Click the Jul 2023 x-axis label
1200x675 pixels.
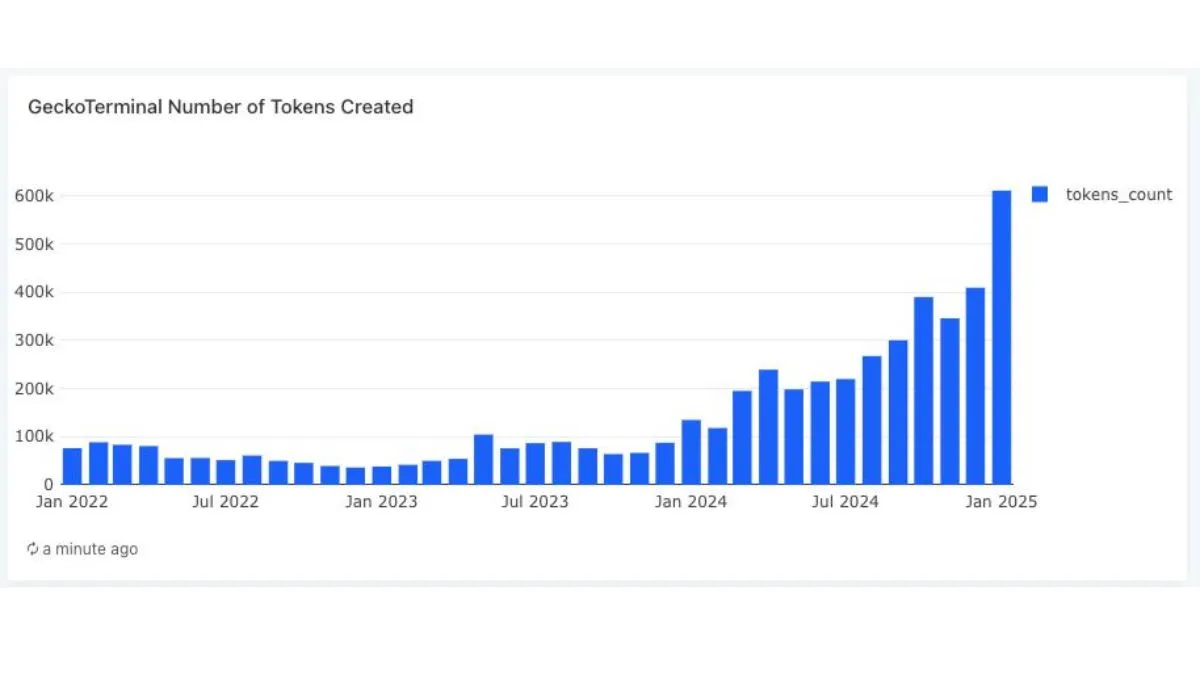click(x=535, y=502)
